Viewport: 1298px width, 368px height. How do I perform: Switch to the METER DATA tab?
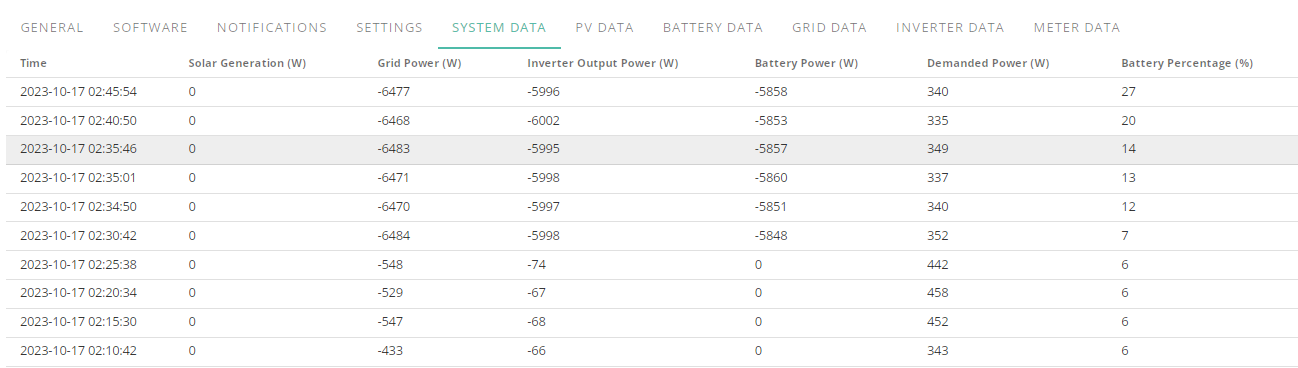click(x=1077, y=28)
